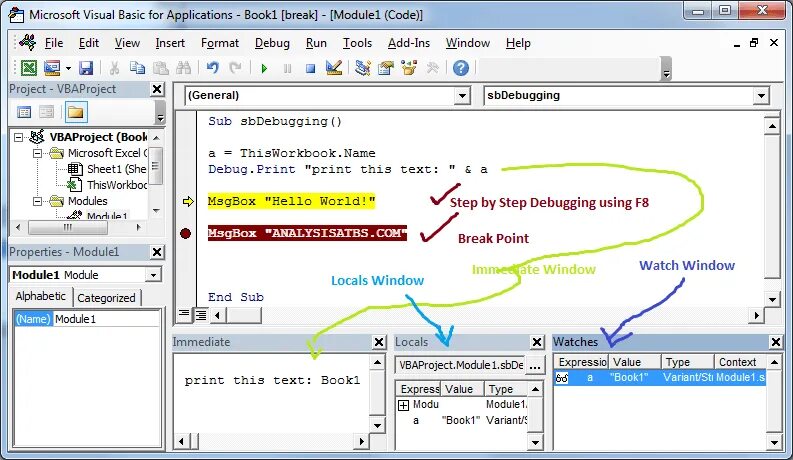Expand the Module row in Locals window
Viewport: 793px width, 460px height.
404,405
